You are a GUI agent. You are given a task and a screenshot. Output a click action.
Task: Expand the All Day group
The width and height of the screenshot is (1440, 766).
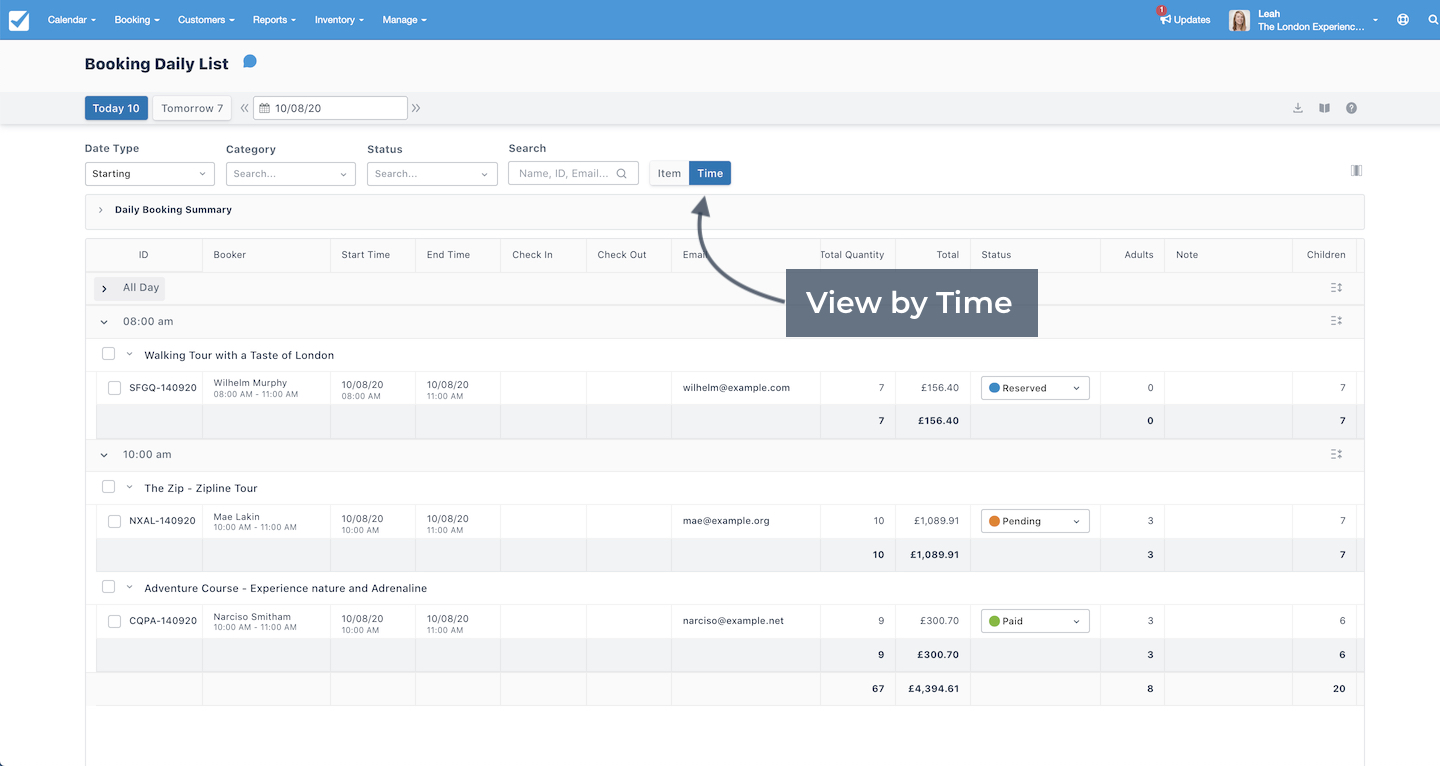(x=104, y=288)
